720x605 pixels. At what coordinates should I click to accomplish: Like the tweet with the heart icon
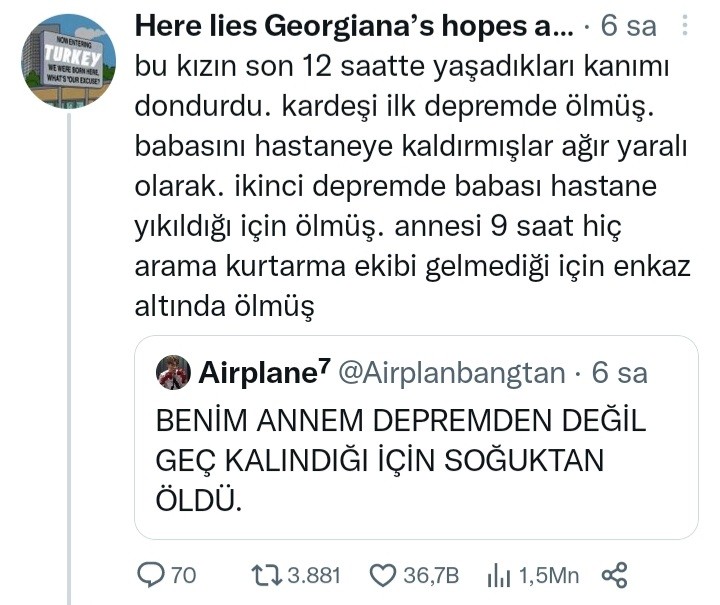click(383, 574)
